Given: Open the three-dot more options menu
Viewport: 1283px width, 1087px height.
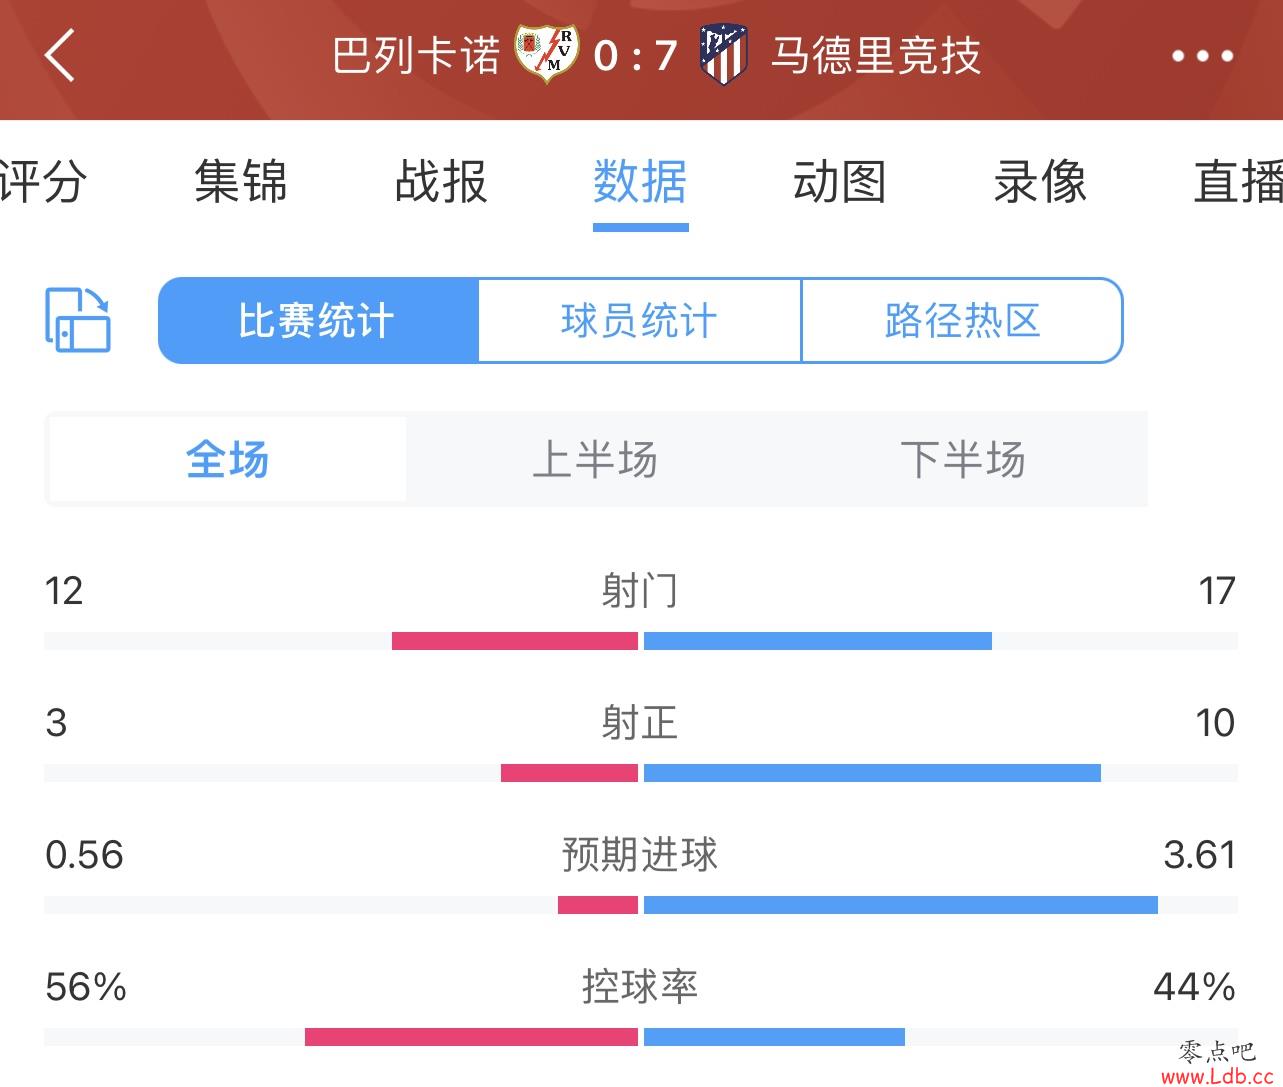Looking at the screenshot, I should point(1202,56).
